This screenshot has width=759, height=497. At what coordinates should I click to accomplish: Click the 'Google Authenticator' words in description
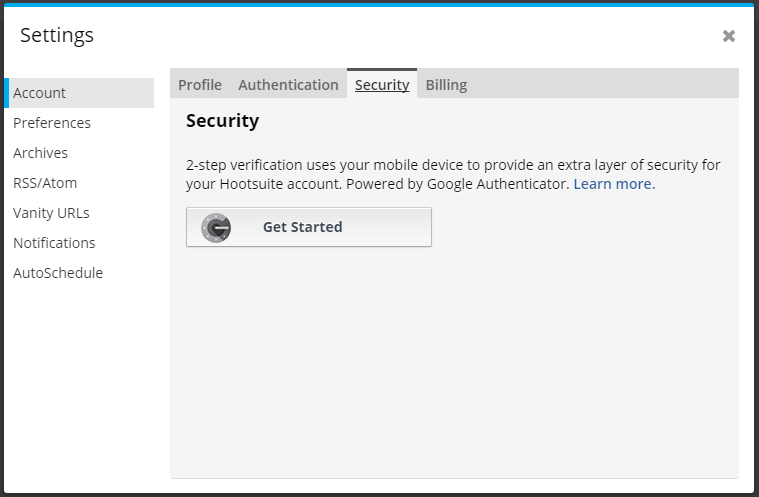(x=498, y=184)
